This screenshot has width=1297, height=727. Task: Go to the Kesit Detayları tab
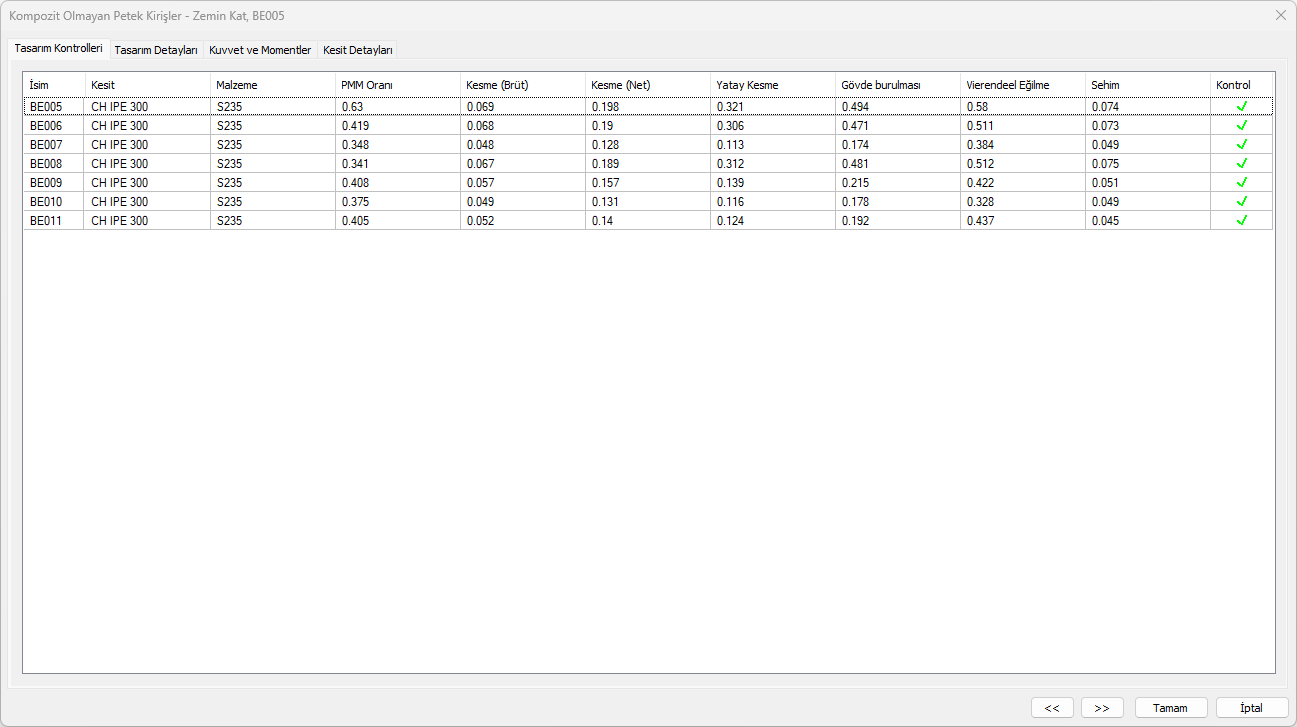point(358,49)
